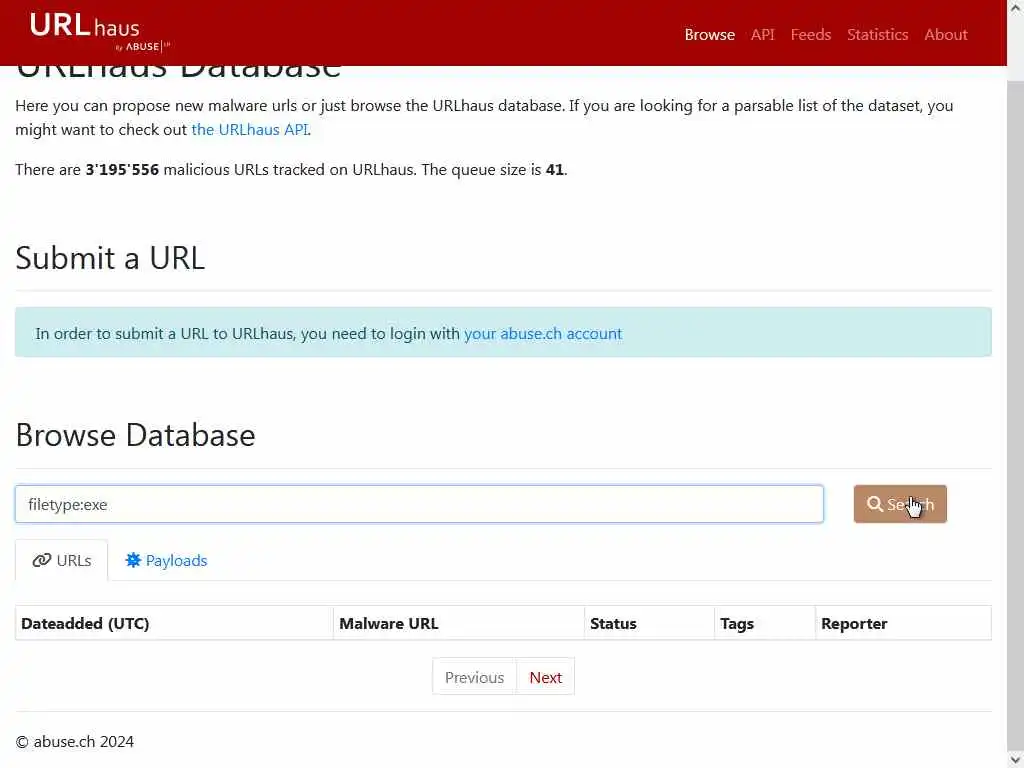Screen dimensions: 1024x768
Task: Follow the URLhaus API link
Action: point(249,129)
